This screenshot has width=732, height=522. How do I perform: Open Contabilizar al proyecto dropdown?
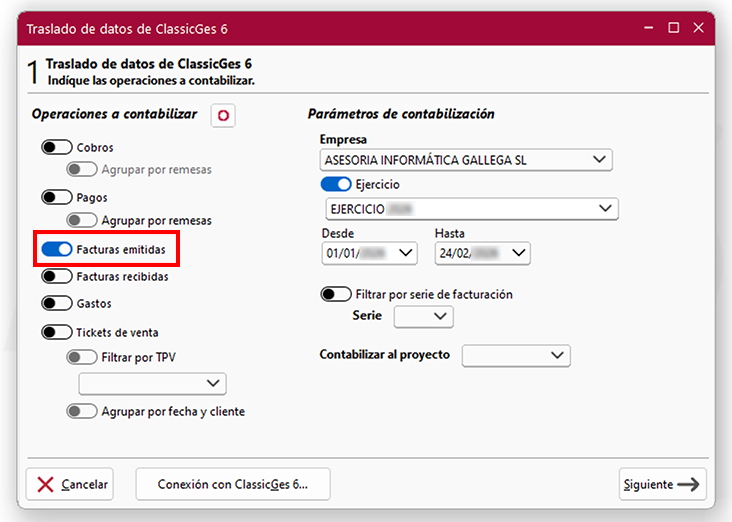[516, 356]
